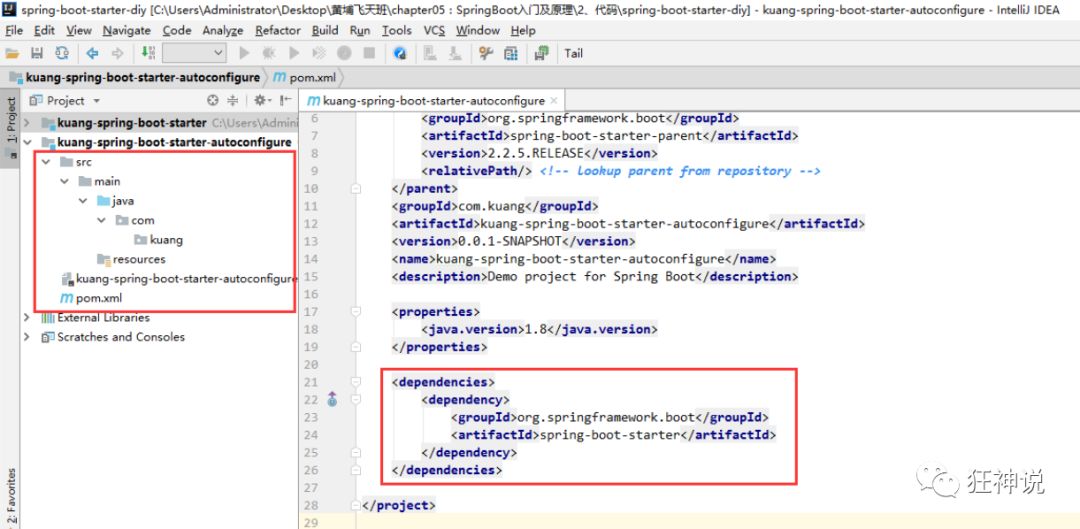Open the Build menu
The width and height of the screenshot is (1080, 529).
click(x=325, y=30)
